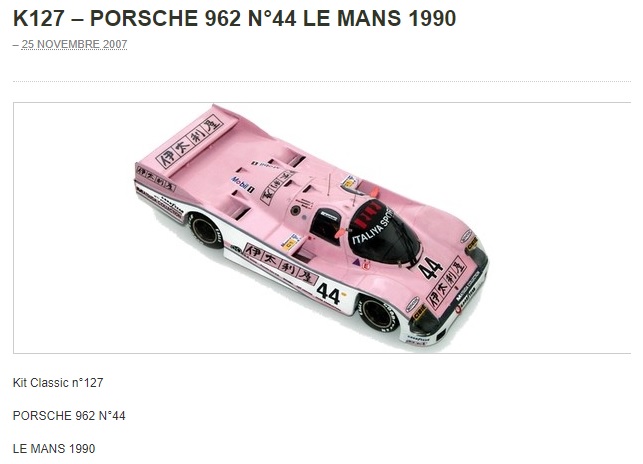Viewport: 643px width, 464px height.
Task: Click the front wheel of the model car
Action: point(379,314)
